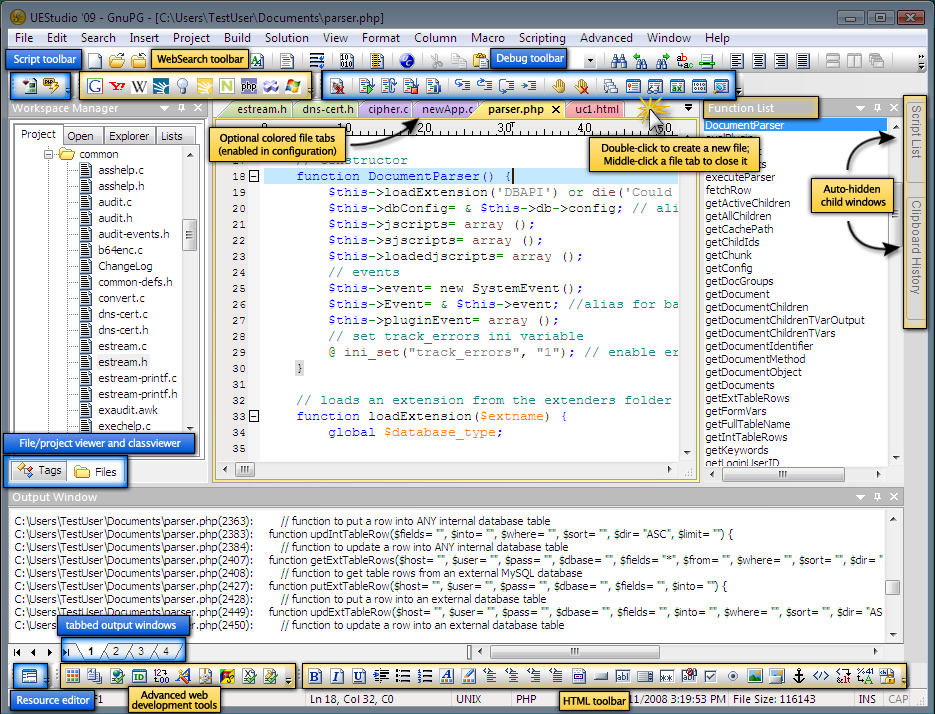This screenshot has height=714, width=935.
Task: Click the scissors Cut icon
Action: pyautogui.click(x=436, y=60)
